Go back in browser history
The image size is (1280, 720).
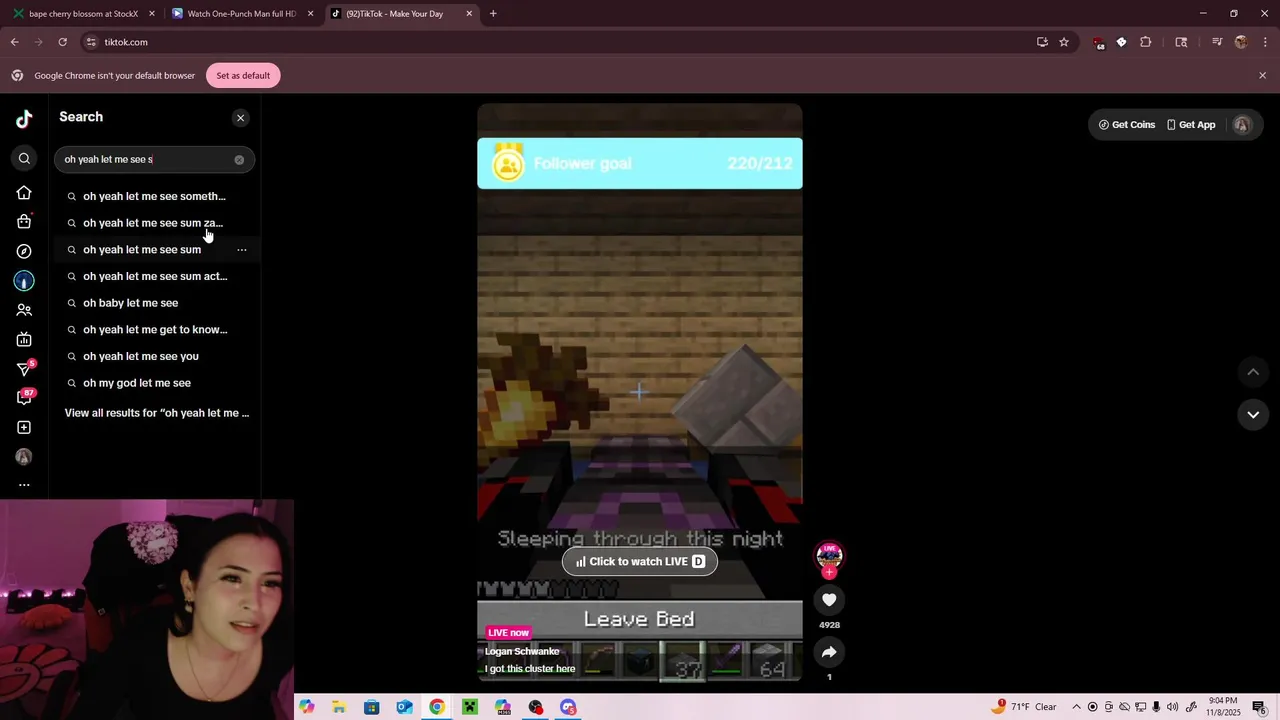[x=14, y=42]
